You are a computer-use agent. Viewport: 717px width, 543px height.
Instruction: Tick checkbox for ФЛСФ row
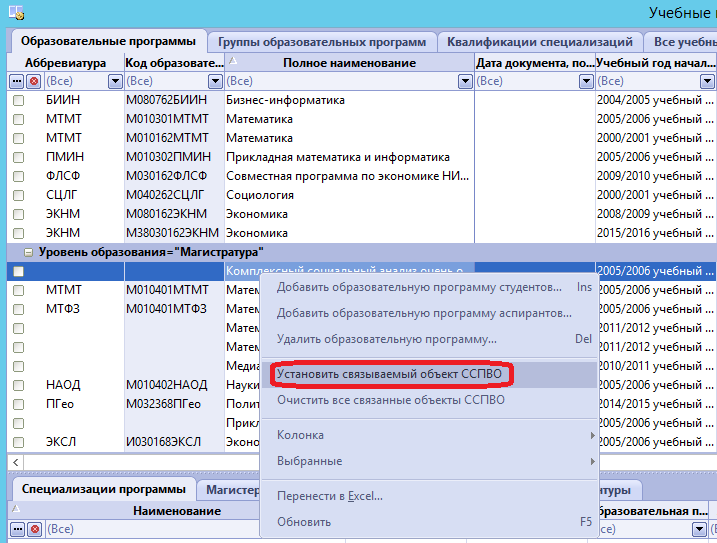pyautogui.click(x=18, y=176)
